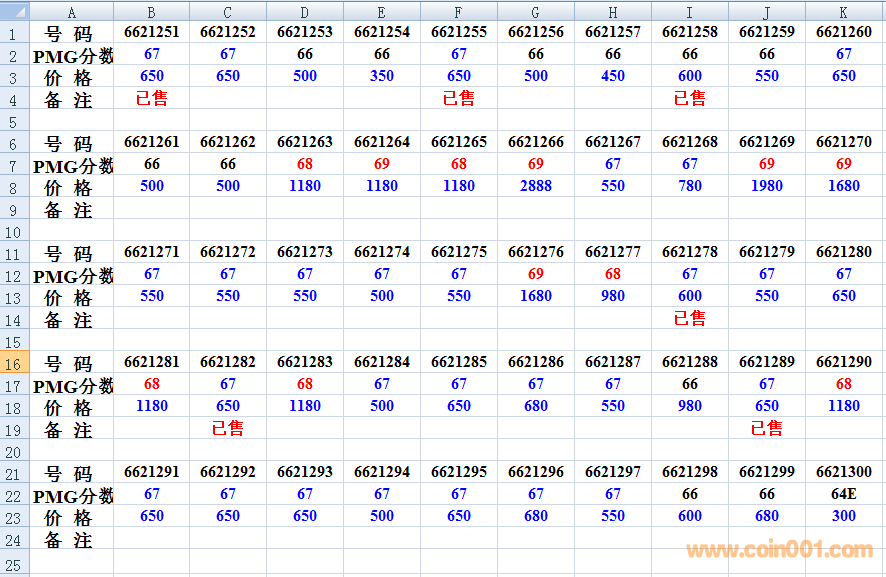Select the cell with serial 6621251

(152, 32)
